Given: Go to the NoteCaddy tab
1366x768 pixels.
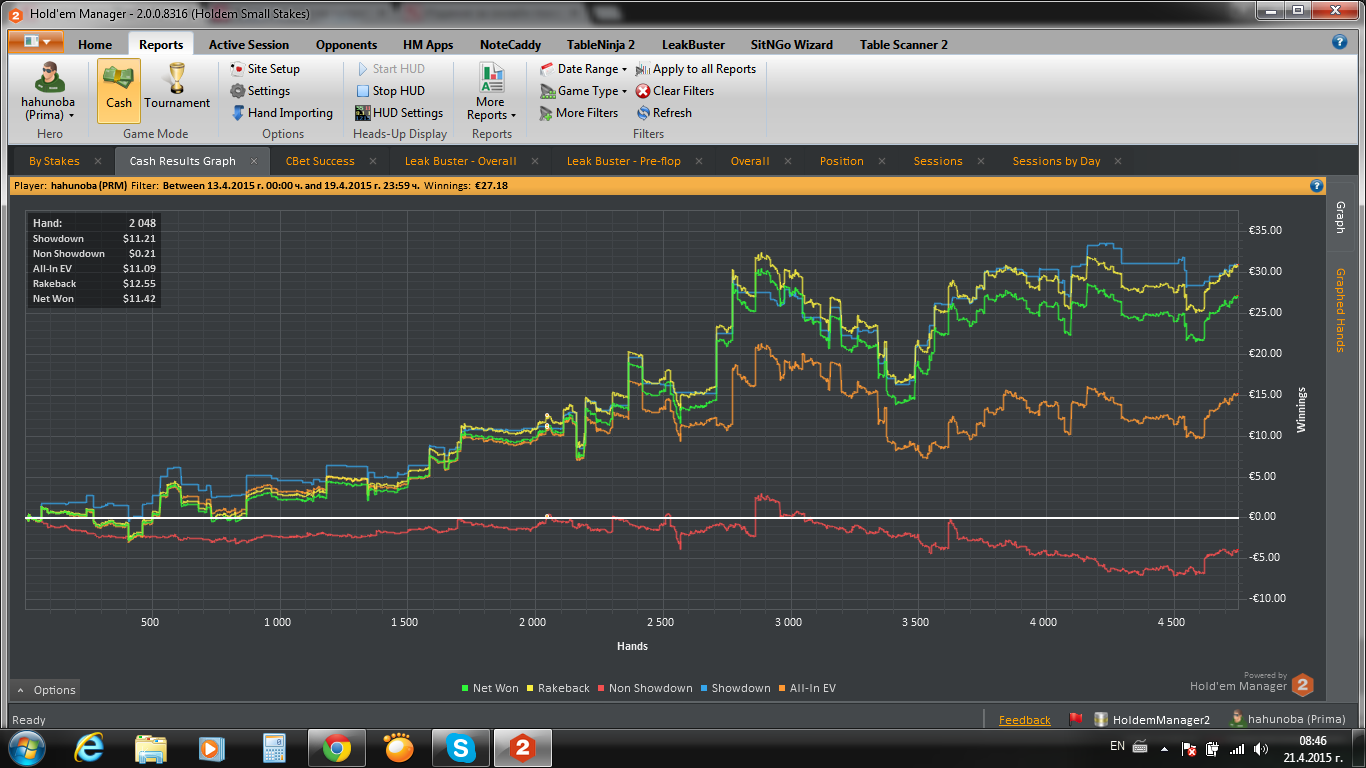Looking at the screenshot, I should coord(510,44).
